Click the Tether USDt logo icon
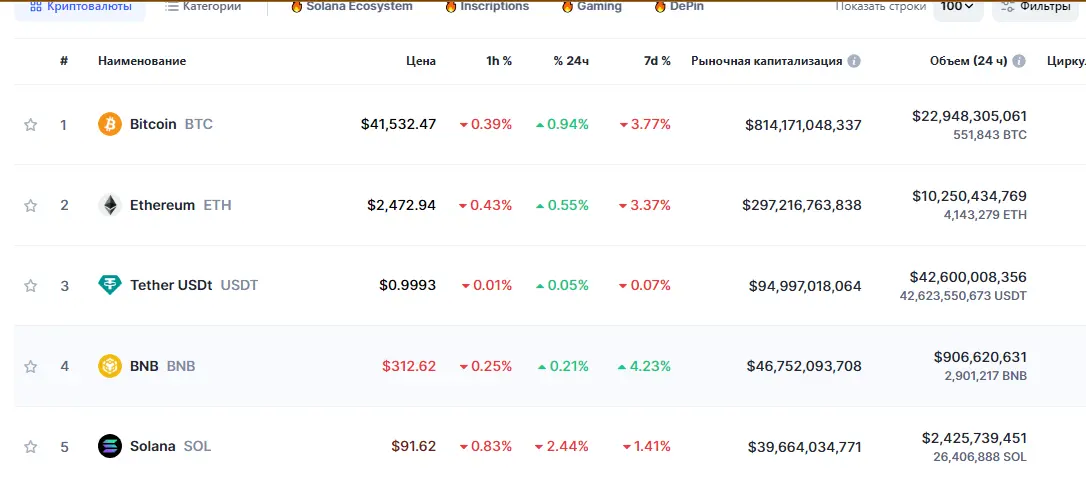Image resolution: width=1086 pixels, height=485 pixels. (x=110, y=285)
